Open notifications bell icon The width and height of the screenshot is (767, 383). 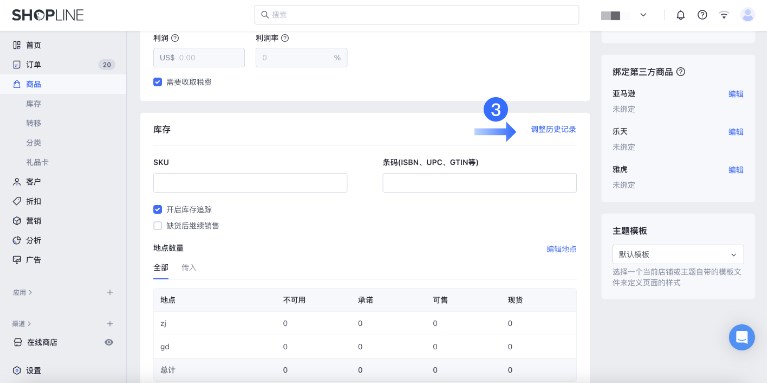tap(680, 15)
